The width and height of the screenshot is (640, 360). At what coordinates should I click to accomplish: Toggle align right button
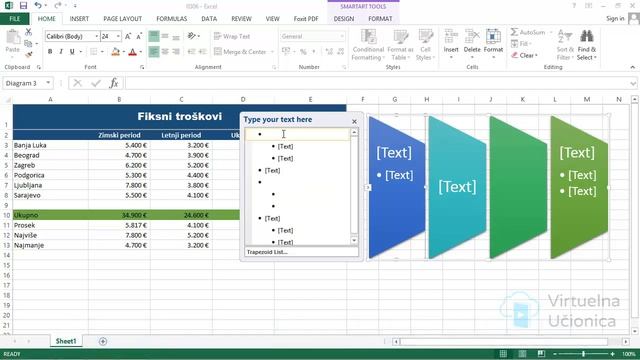click(x=176, y=52)
